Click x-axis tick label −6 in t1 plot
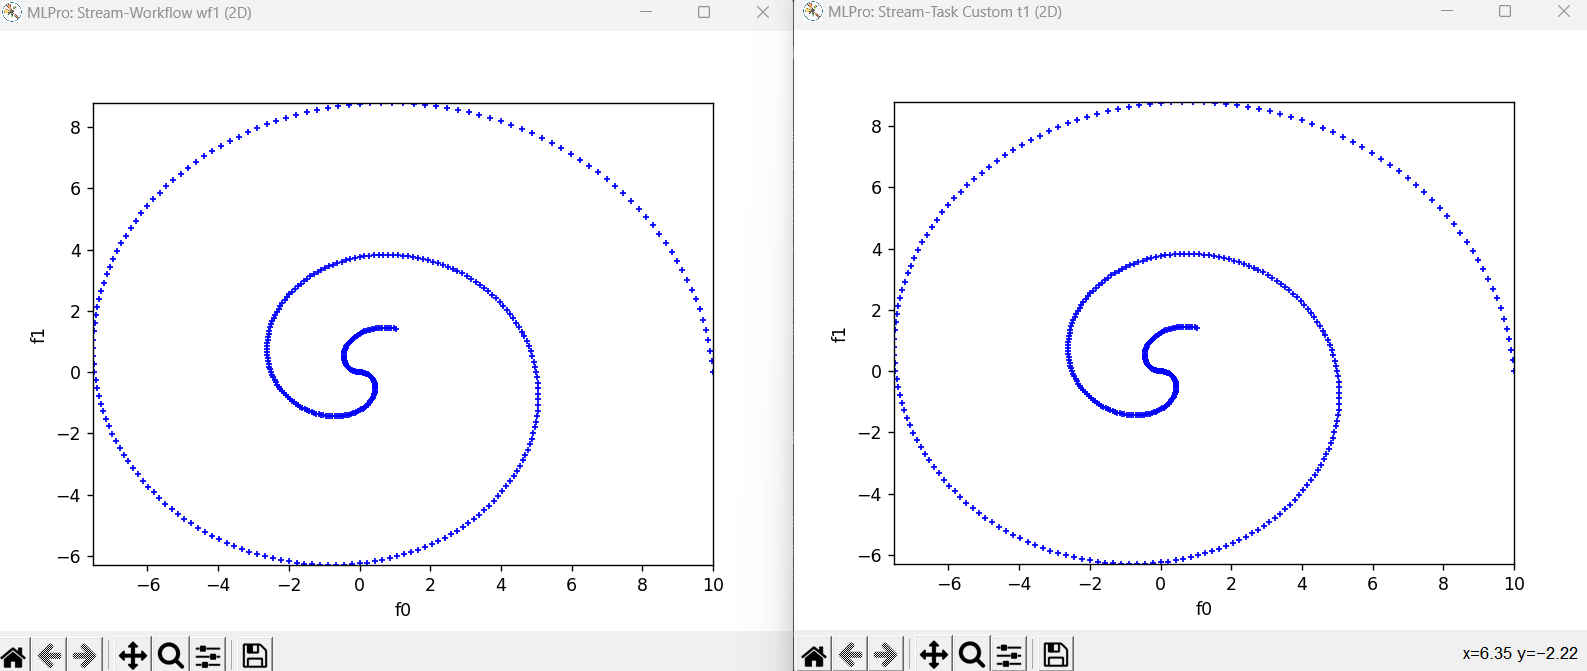Viewport: 1587px width, 671px height. (949, 583)
